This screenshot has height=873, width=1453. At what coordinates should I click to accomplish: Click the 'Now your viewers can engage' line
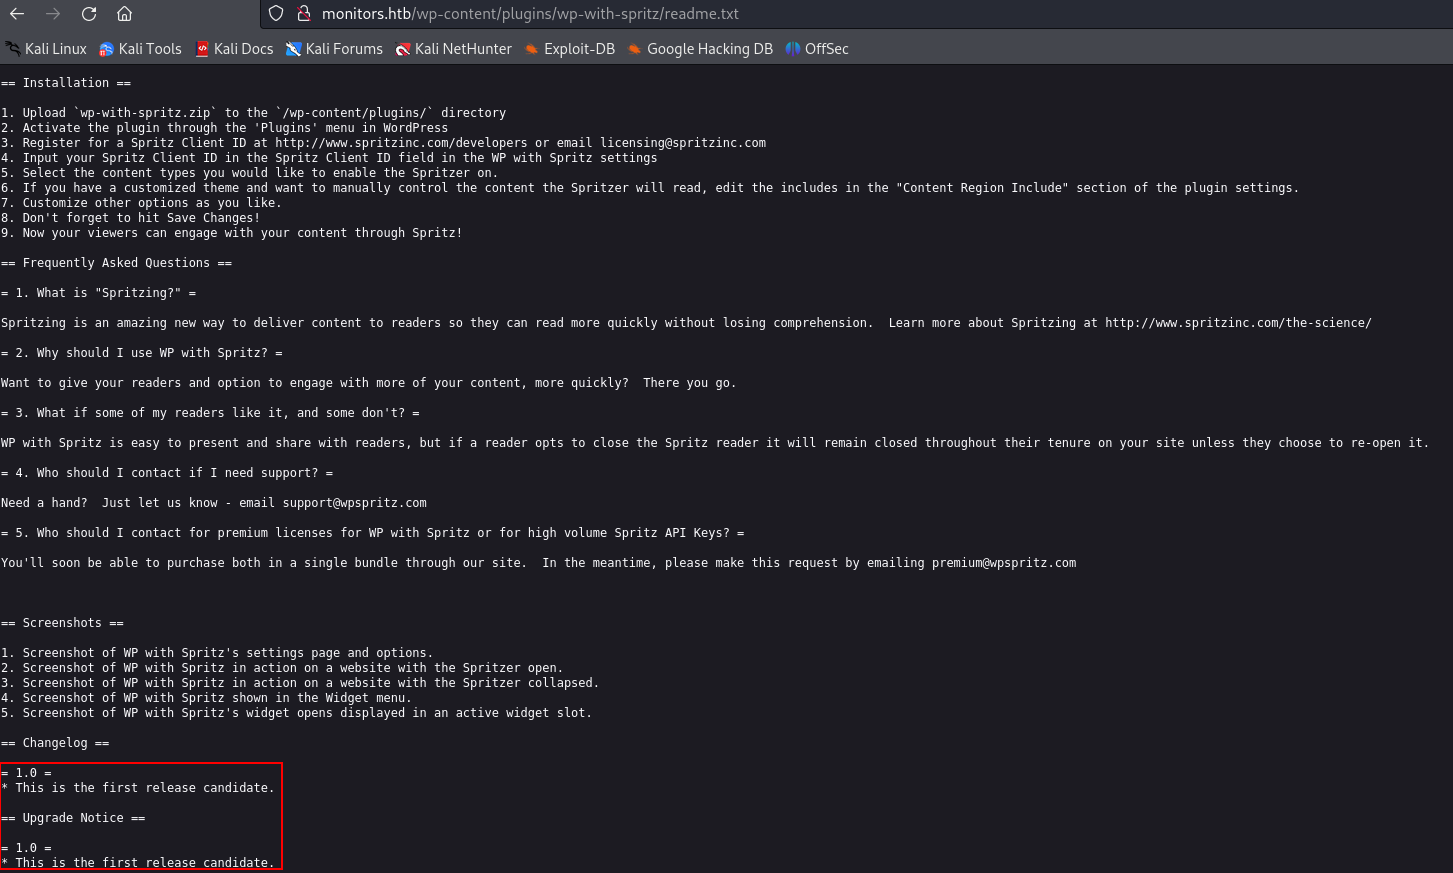click(232, 233)
